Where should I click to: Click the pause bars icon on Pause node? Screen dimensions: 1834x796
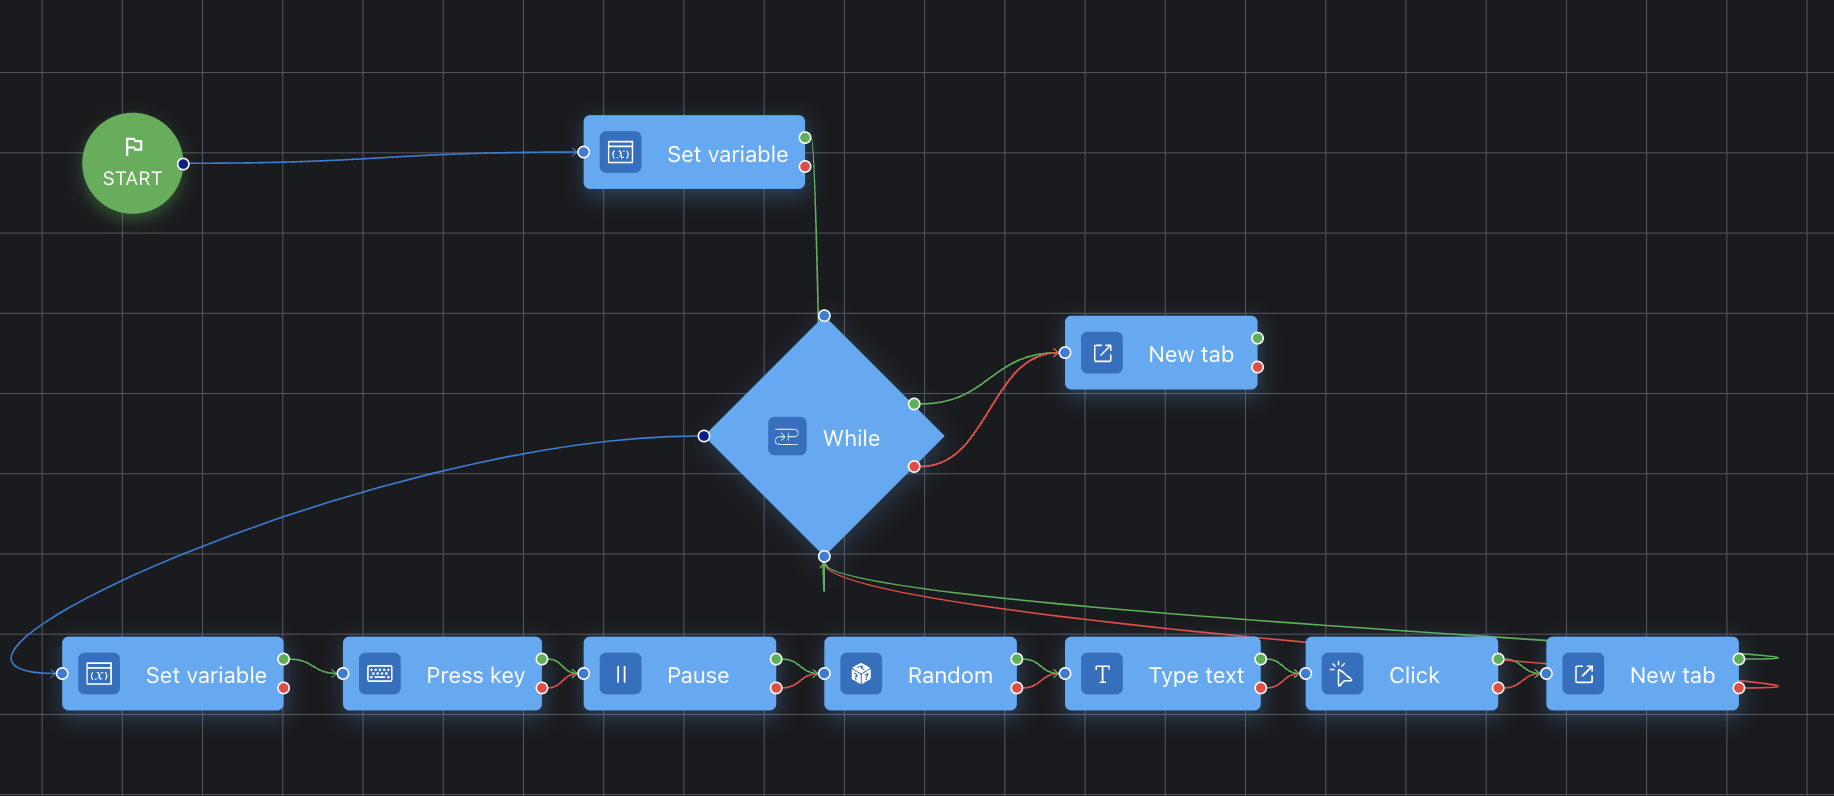(621, 674)
